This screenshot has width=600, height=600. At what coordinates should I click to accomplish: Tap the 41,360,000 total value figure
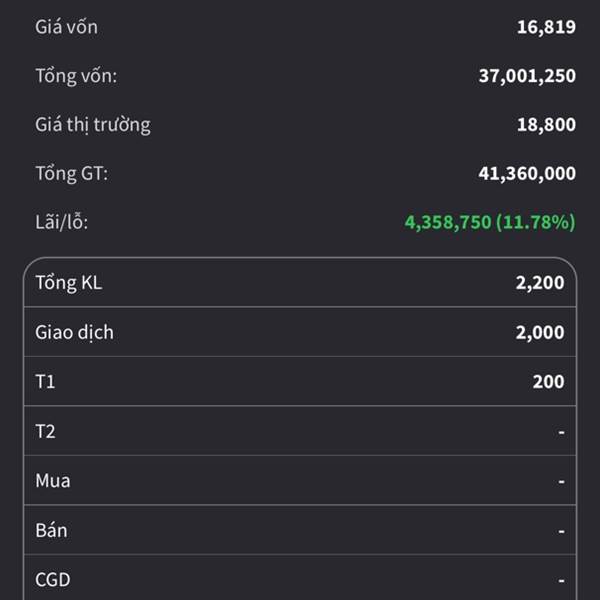[527, 173]
